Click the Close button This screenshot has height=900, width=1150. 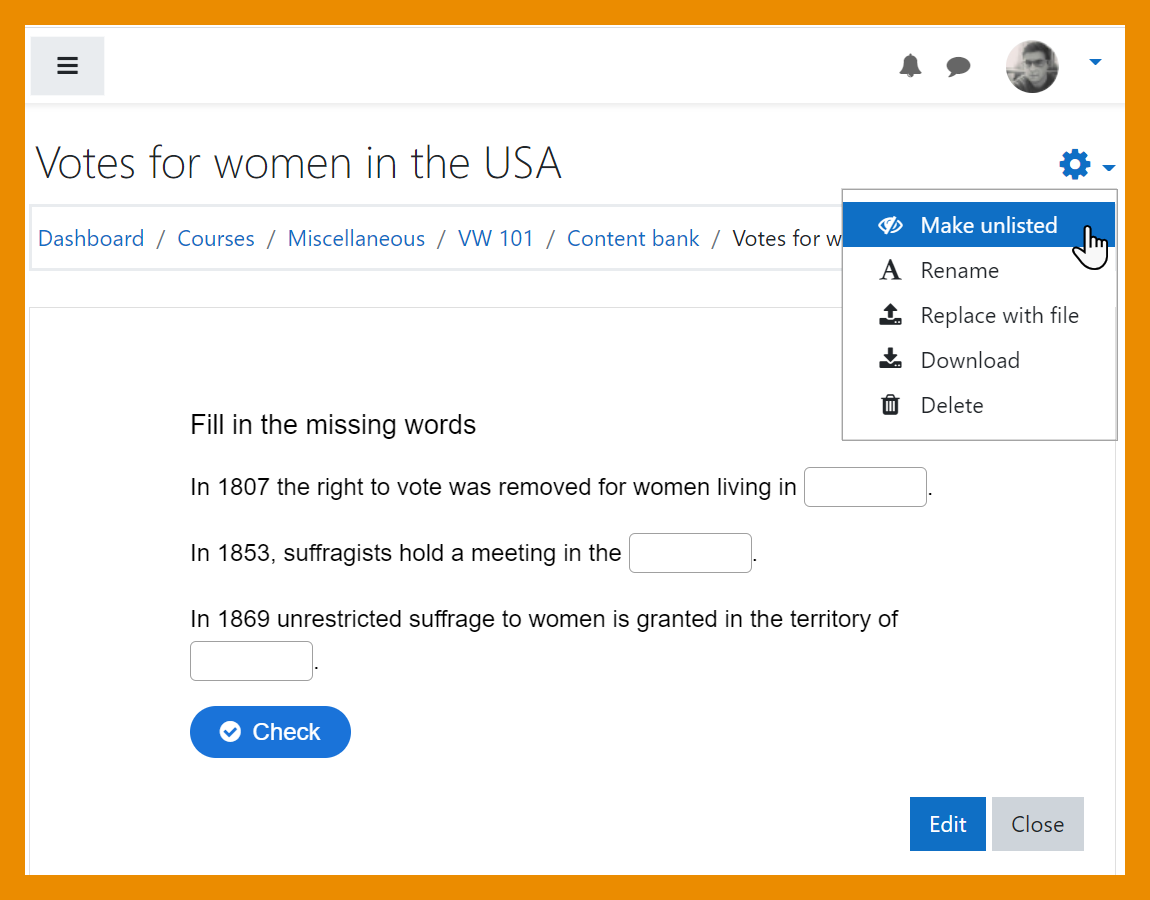1037,824
